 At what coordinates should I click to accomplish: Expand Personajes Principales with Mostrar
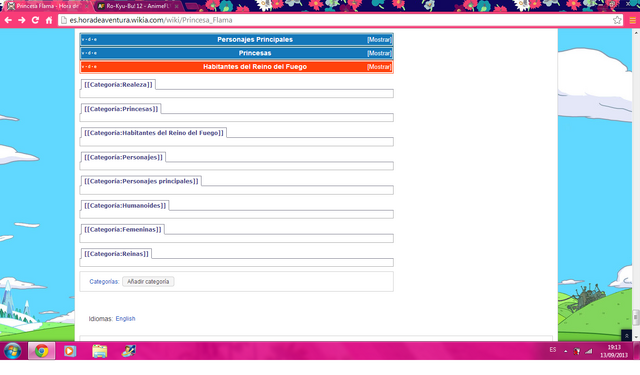tap(379, 40)
